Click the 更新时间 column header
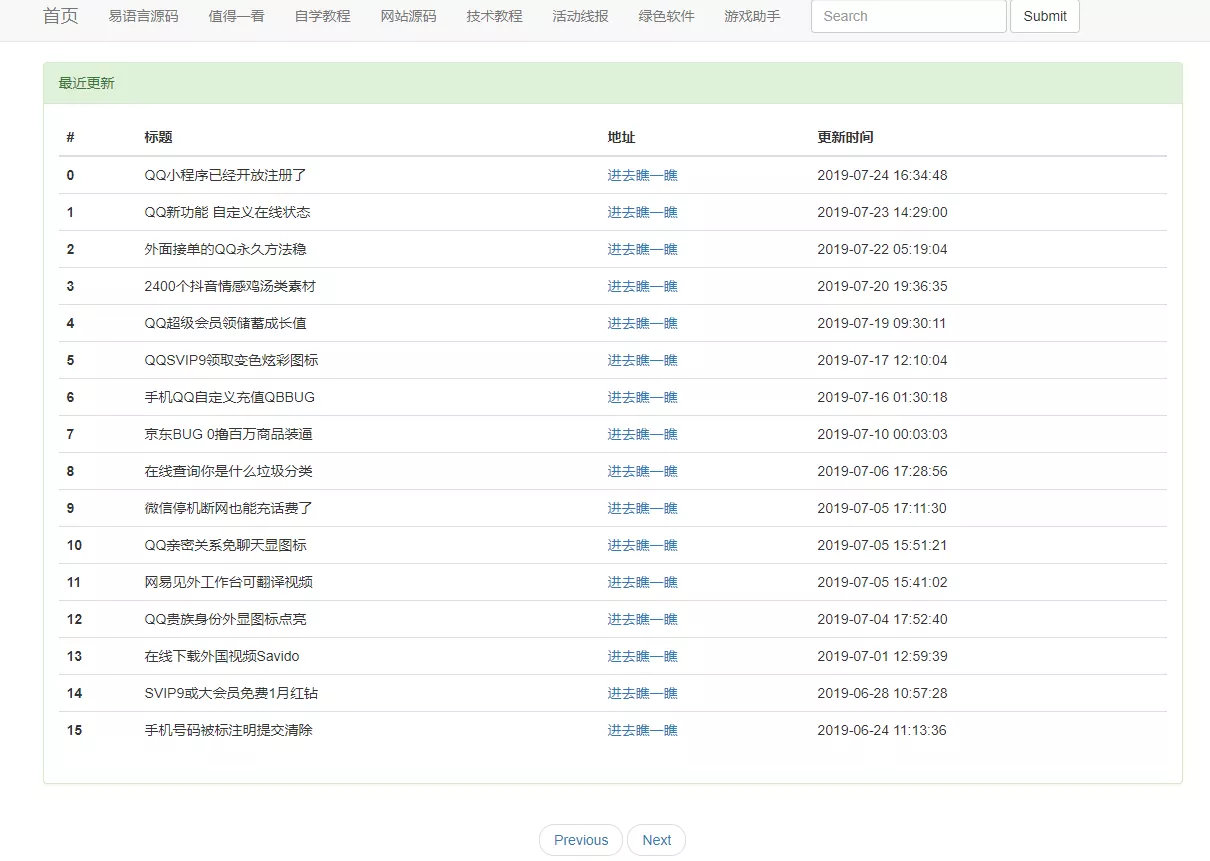The image size is (1210, 861). pos(845,137)
